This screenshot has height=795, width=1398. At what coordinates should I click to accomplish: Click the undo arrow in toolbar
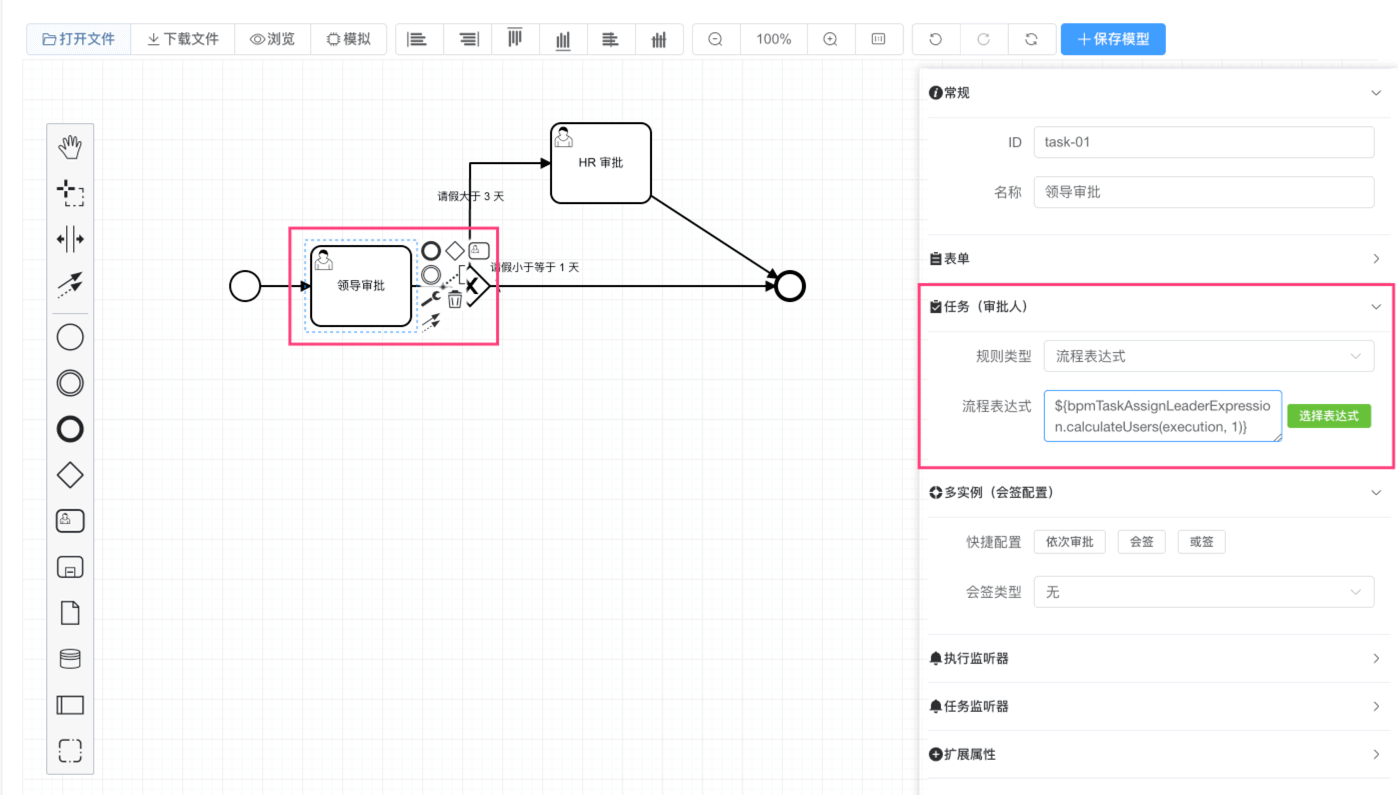935,39
